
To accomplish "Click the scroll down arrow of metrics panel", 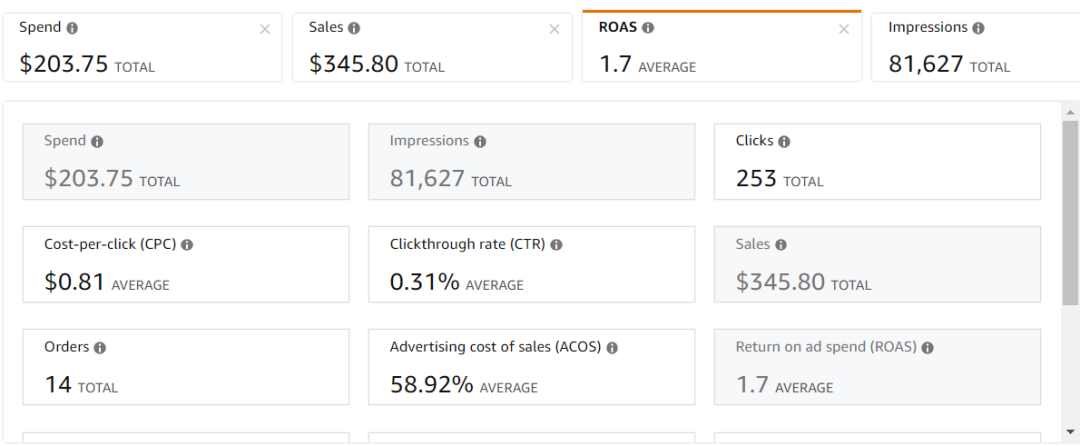I will (x=1070, y=430).
